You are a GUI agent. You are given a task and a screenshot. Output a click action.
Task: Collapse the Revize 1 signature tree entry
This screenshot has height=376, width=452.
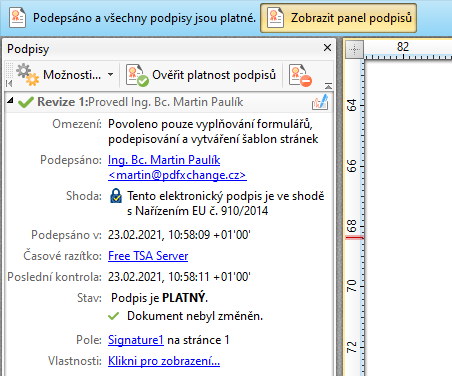(x=10, y=100)
